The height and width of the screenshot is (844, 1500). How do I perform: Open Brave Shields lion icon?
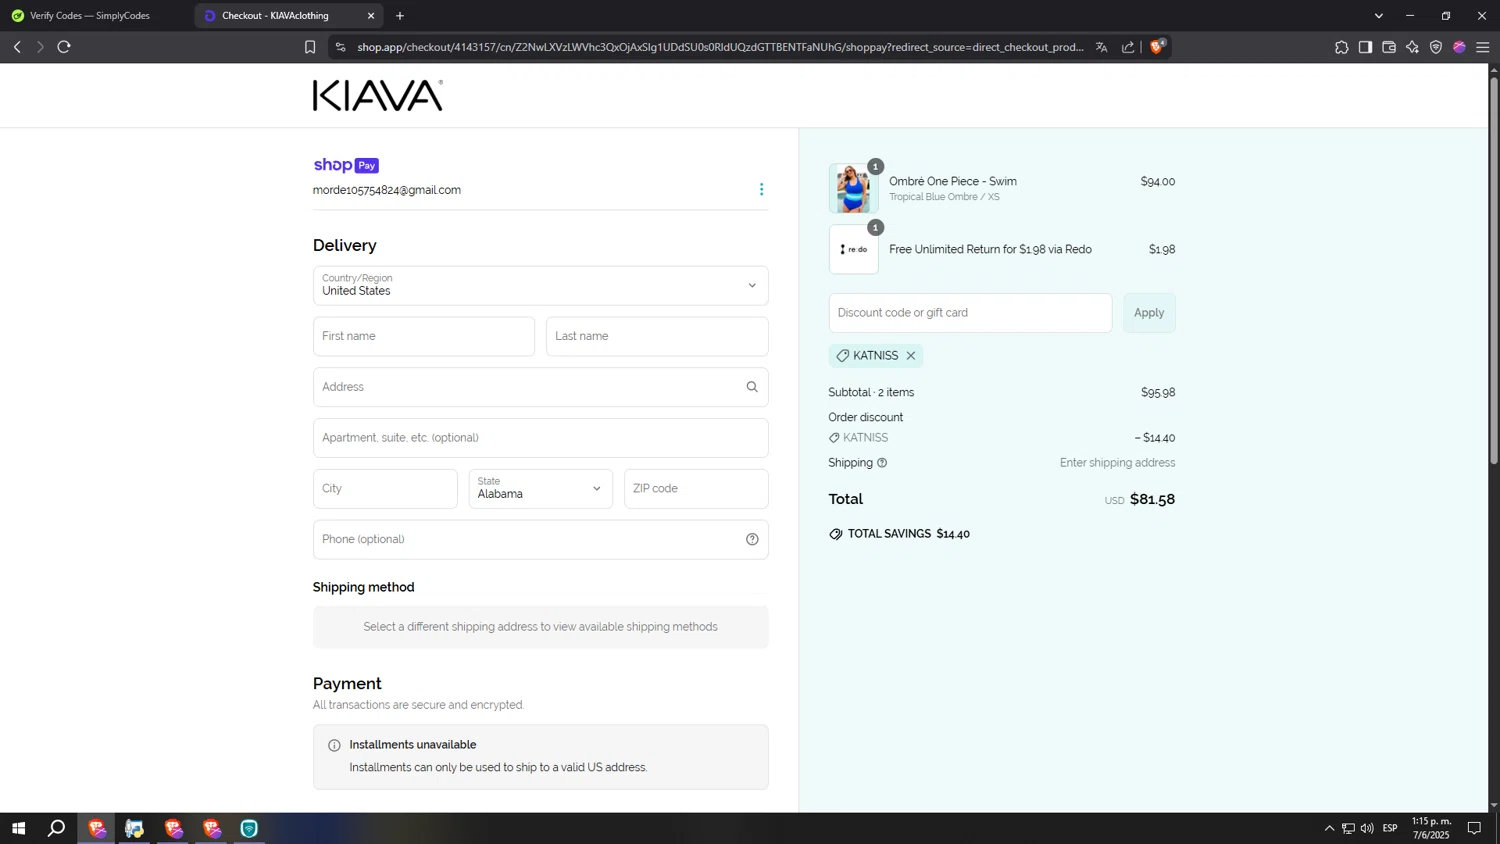[x=1158, y=46]
